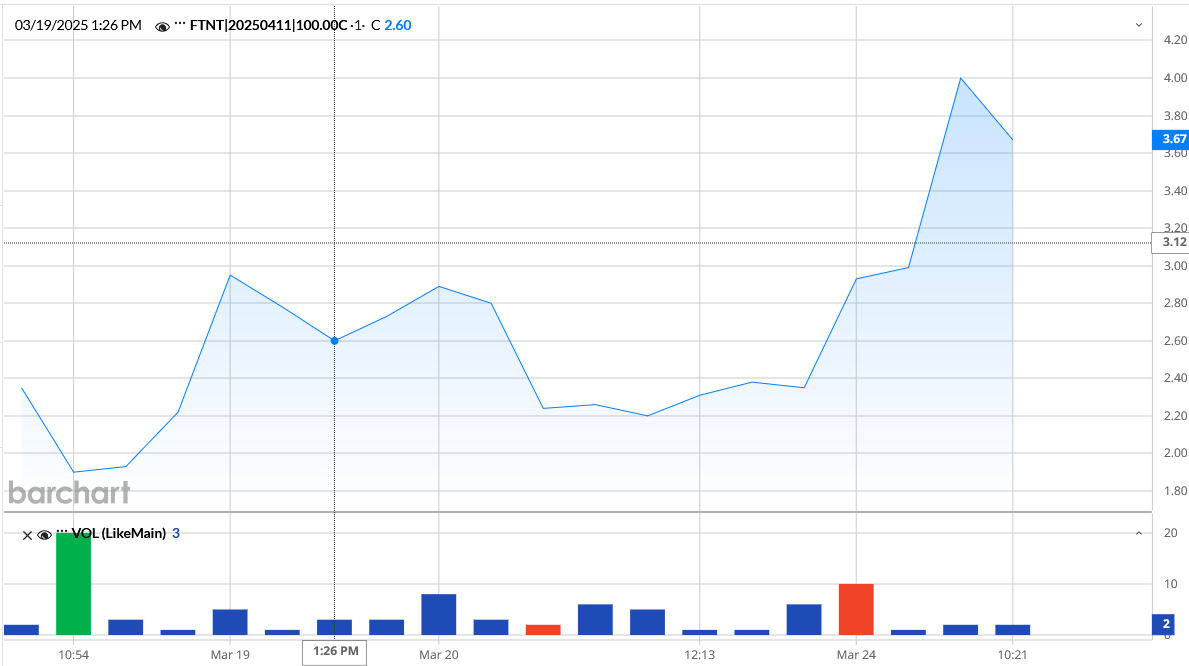Toggle visibility of the VOL study
The image size is (1189, 666).
tap(44, 535)
